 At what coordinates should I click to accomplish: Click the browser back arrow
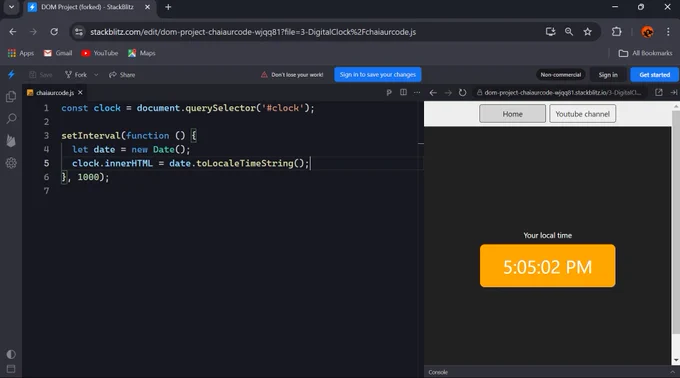click(13, 32)
